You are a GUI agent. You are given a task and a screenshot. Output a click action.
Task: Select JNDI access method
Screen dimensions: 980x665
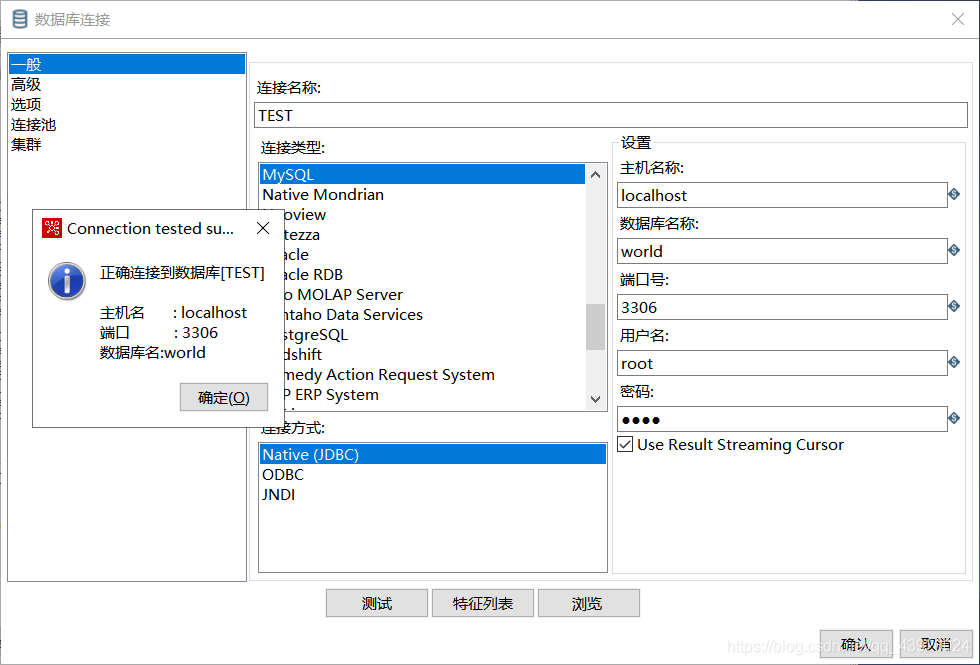coord(432,494)
